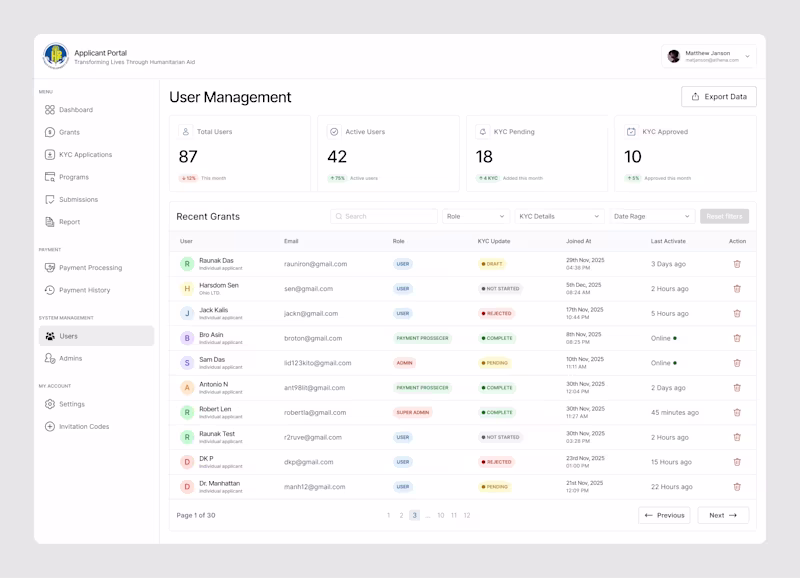This screenshot has height=578, width=800.
Task: Open the KYC Details filter dropdown
Action: [x=559, y=216]
